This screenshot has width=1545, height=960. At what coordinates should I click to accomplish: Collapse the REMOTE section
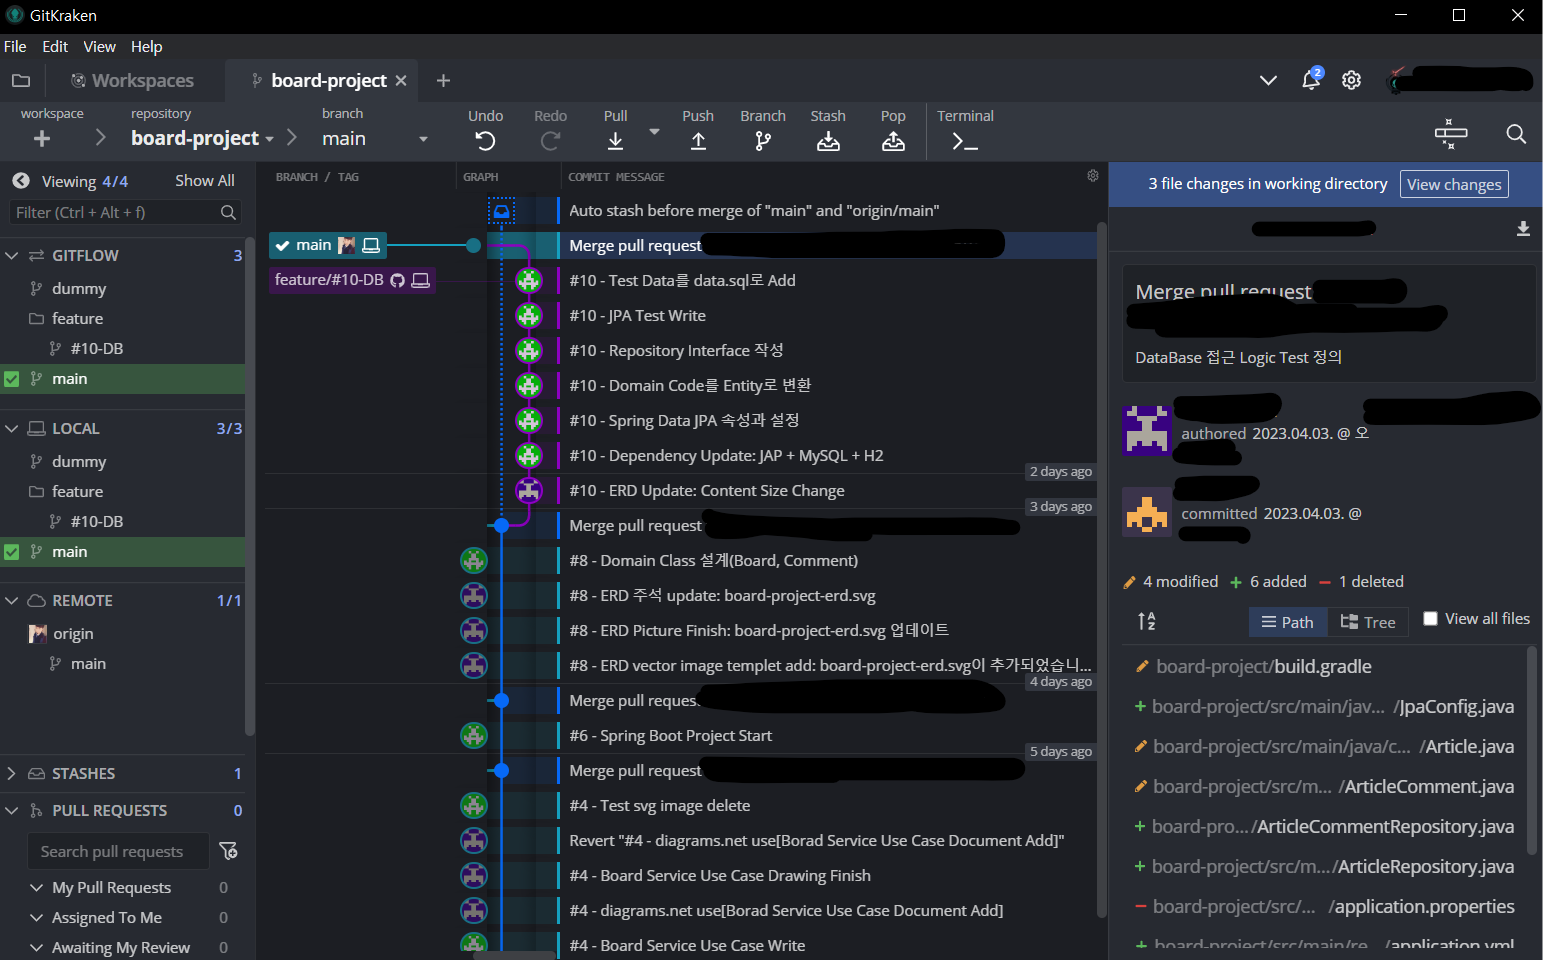pos(12,601)
